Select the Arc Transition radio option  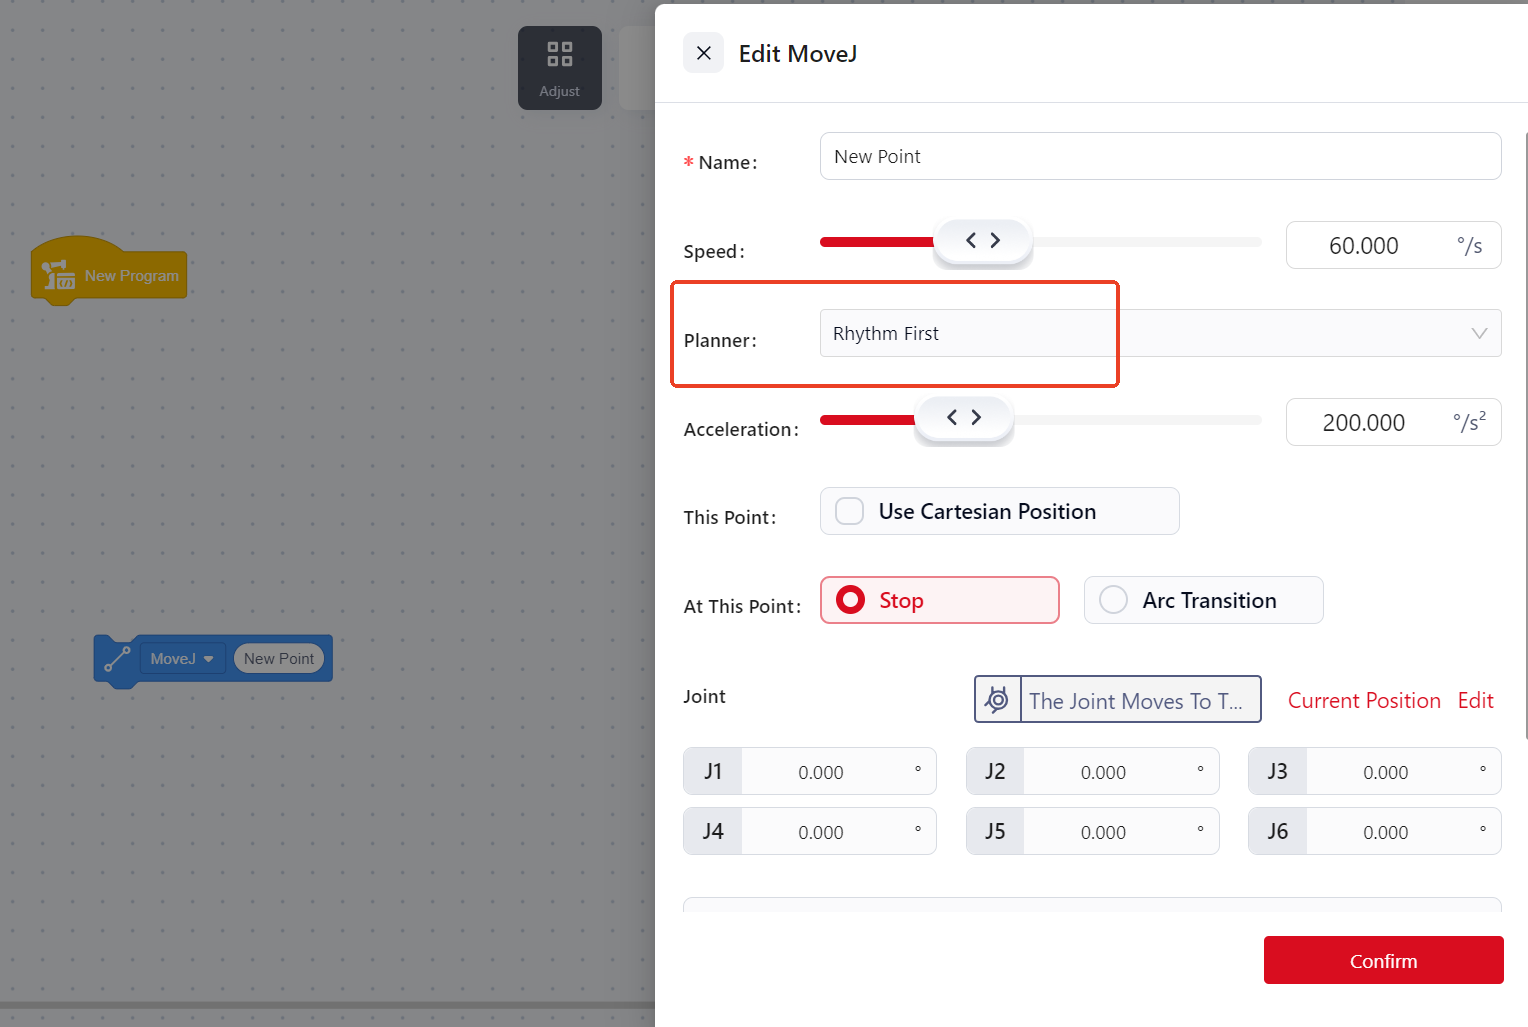click(x=1113, y=600)
